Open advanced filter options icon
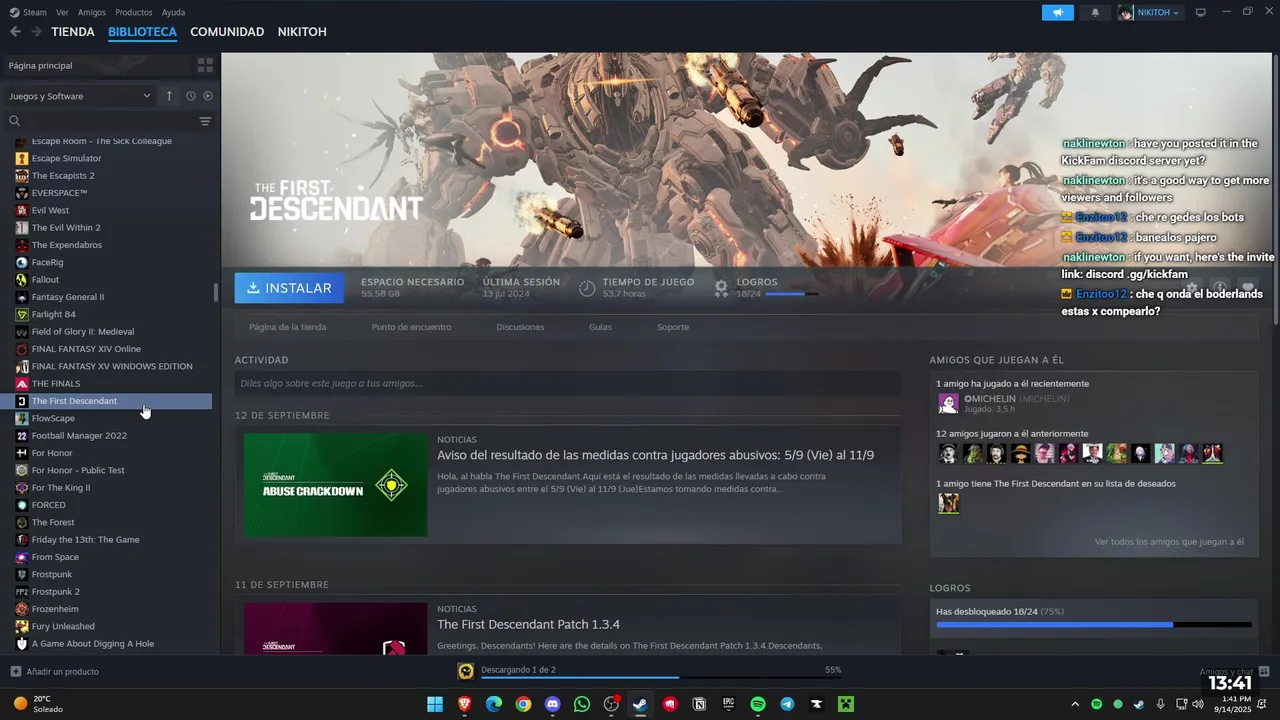The image size is (1280, 720). 205,121
